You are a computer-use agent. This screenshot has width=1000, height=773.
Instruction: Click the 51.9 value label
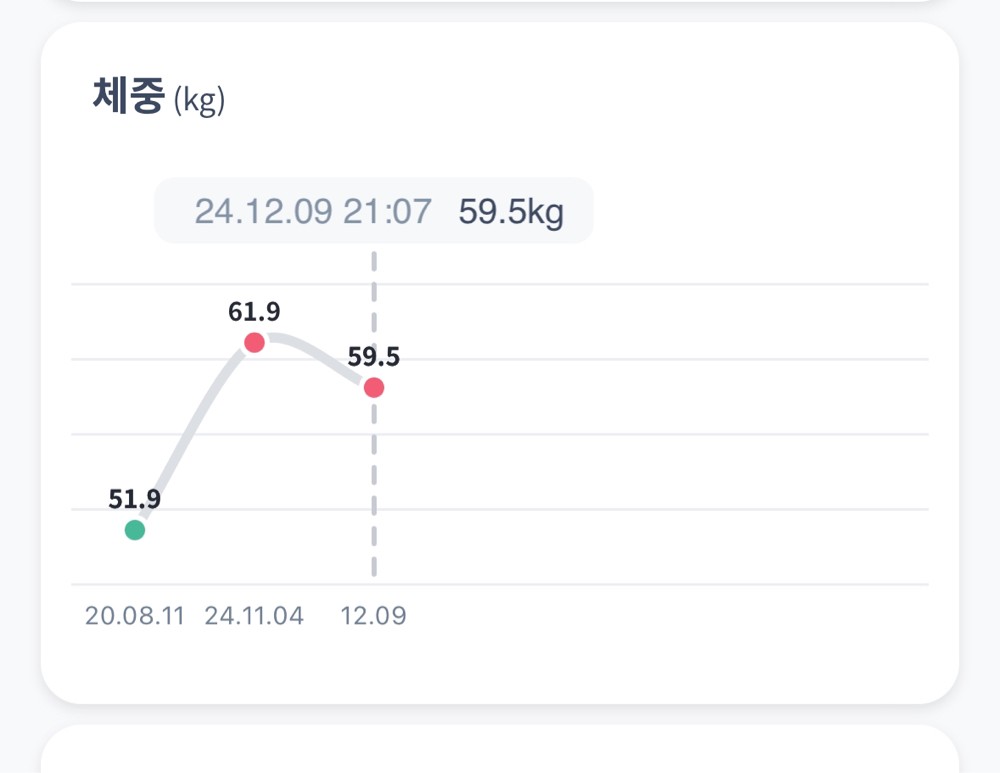click(x=135, y=499)
